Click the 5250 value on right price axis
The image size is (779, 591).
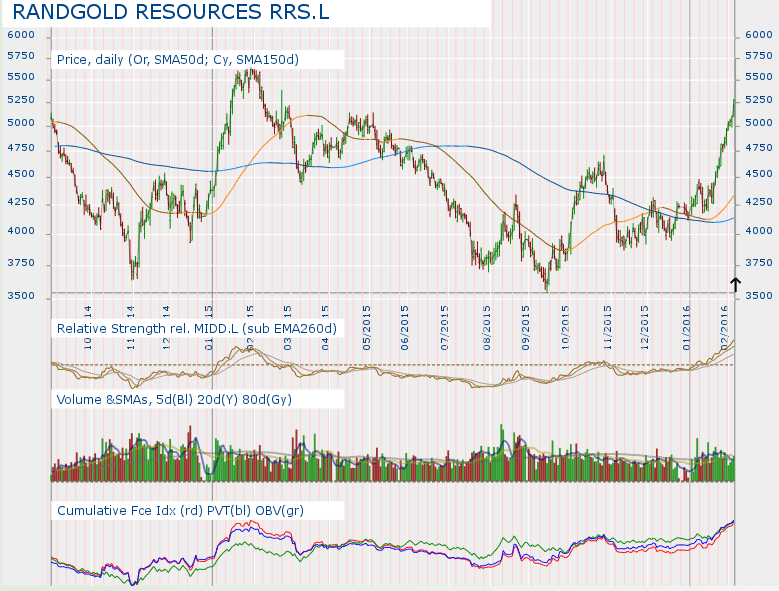(x=759, y=100)
